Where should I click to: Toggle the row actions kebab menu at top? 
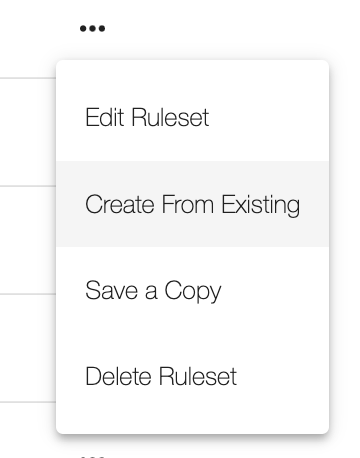(92, 29)
